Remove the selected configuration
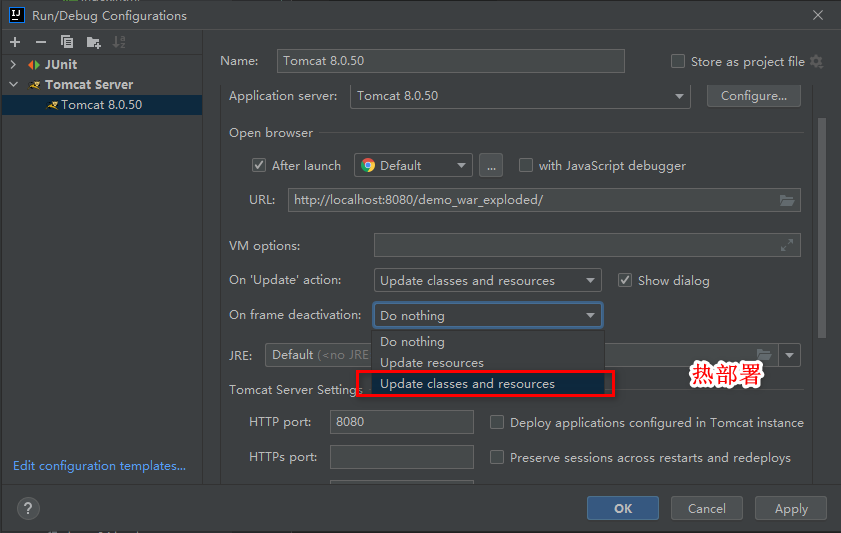Screen dimensions: 841x533 tap(41, 42)
